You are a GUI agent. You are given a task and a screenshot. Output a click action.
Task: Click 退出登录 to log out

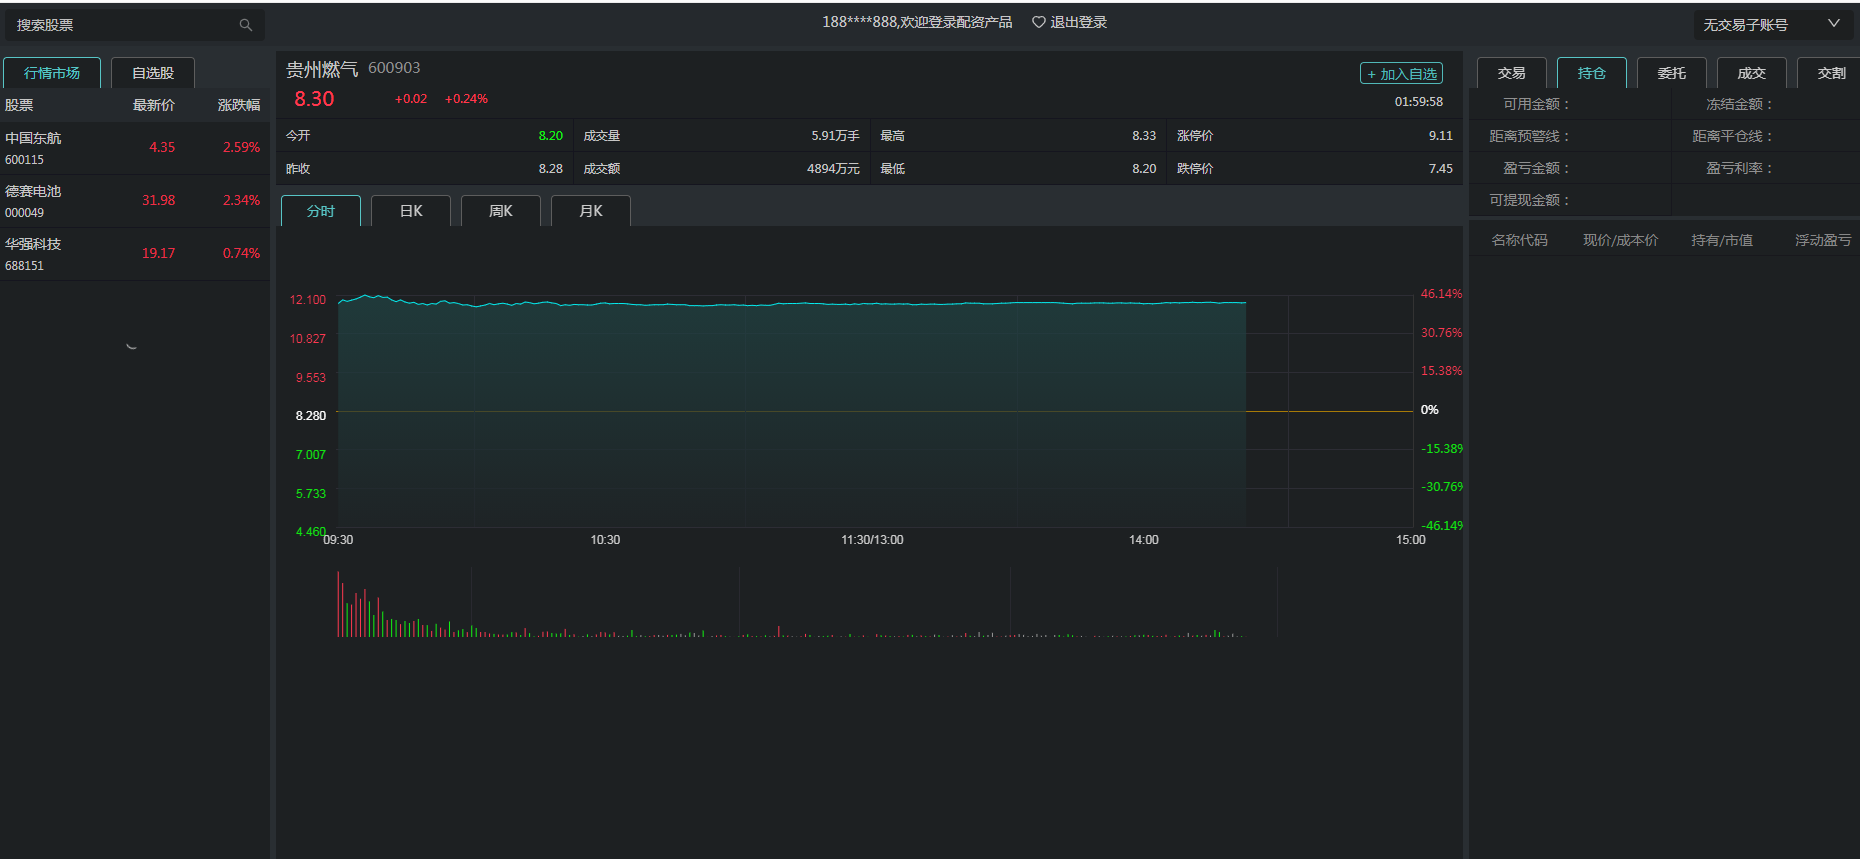pos(1078,22)
